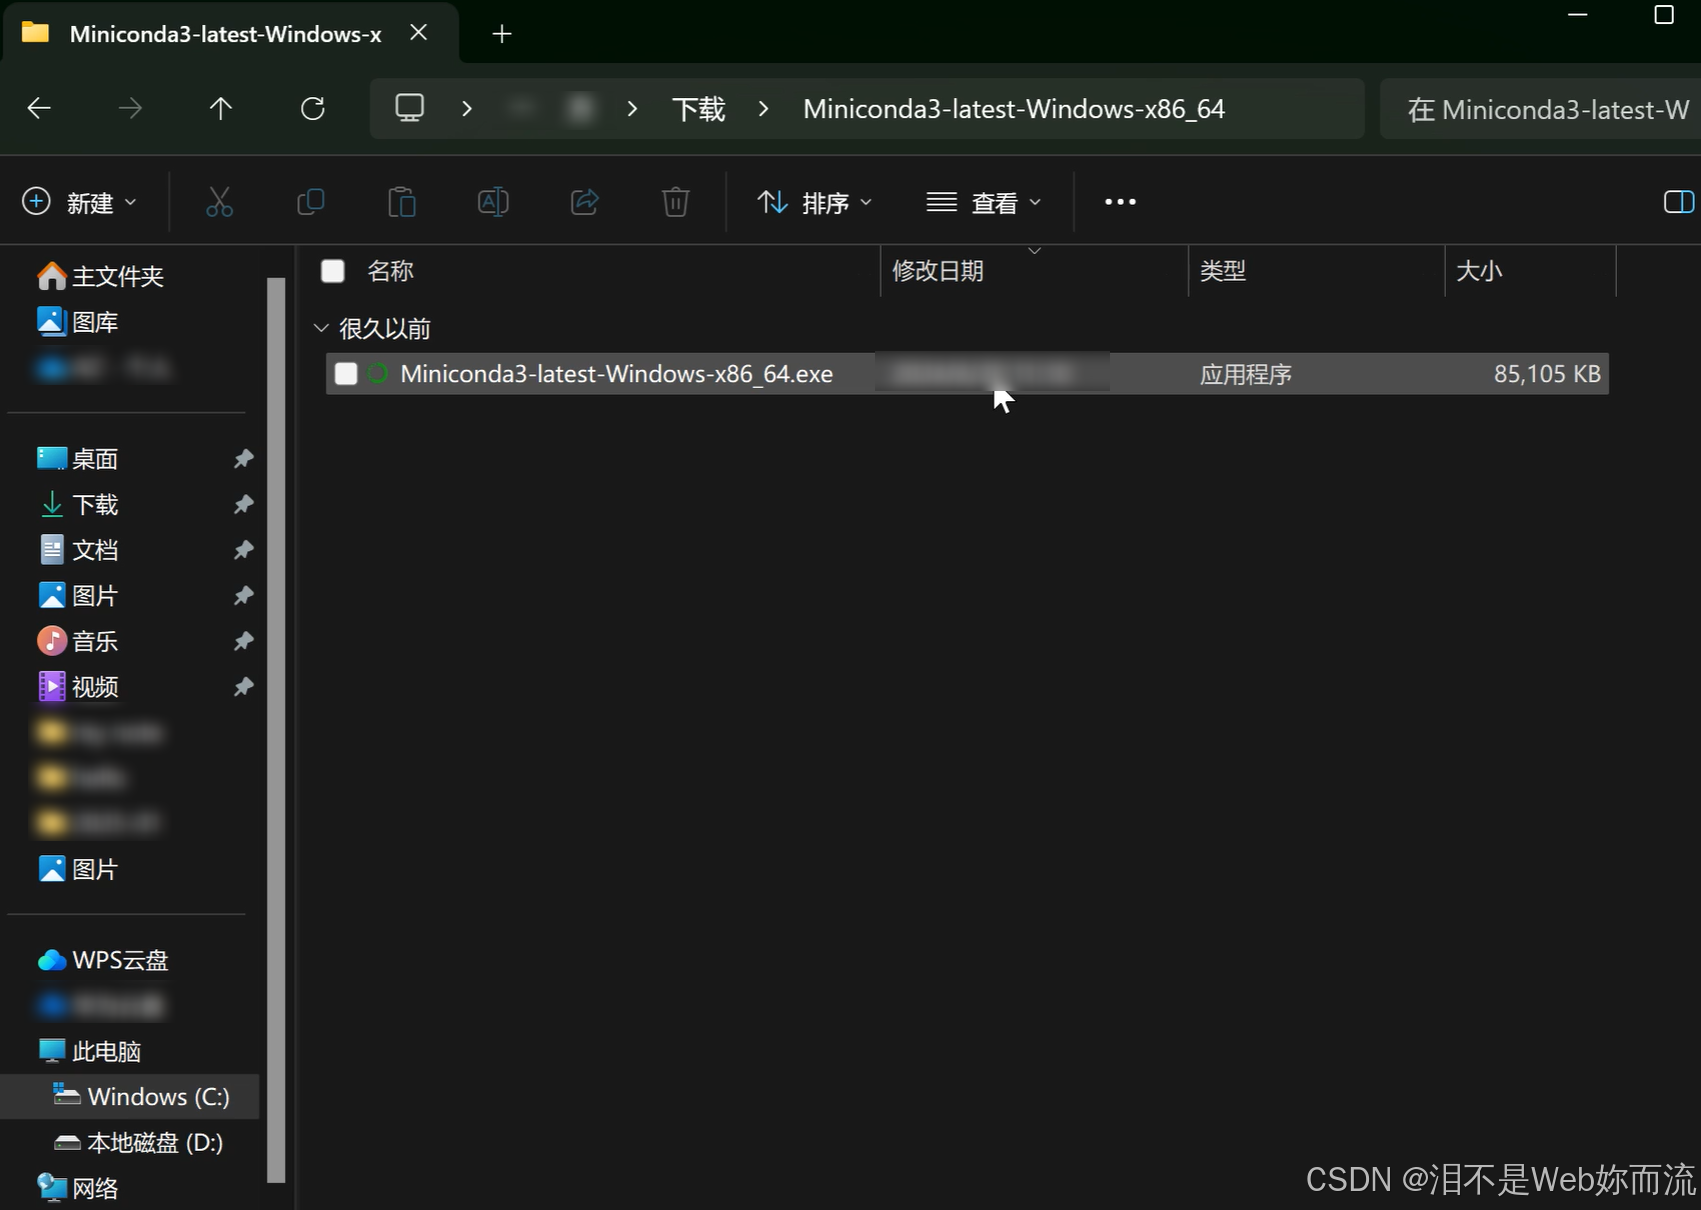Click the sidebar vertical scrollbar
The height and width of the screenshot is (1210, 1701).
(277, 730)
